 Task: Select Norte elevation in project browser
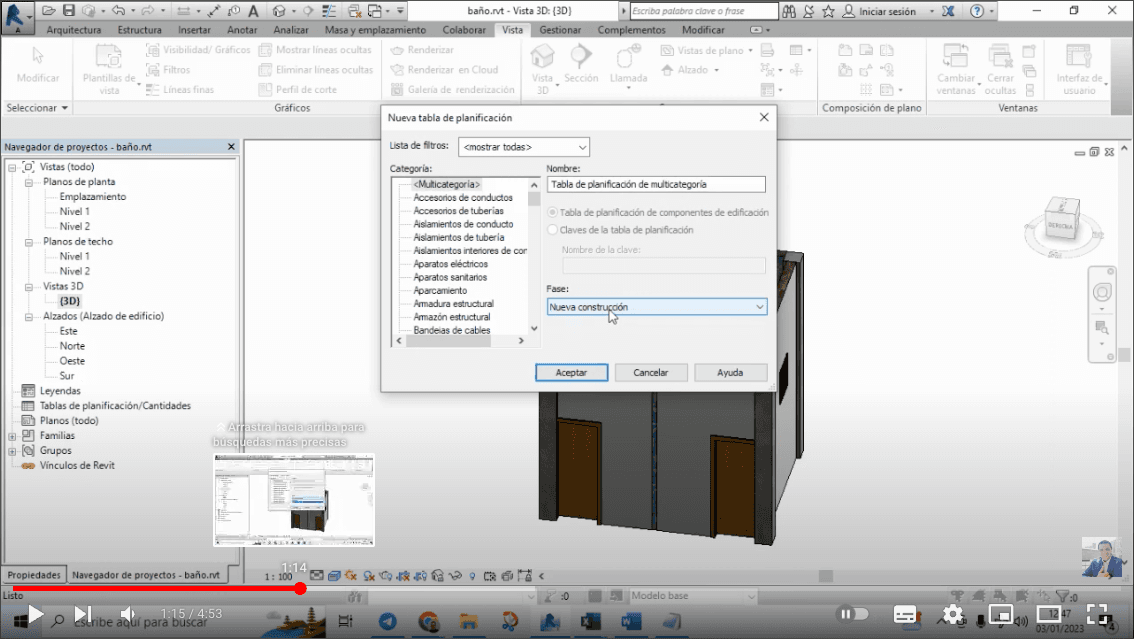(x=72, y=346)
